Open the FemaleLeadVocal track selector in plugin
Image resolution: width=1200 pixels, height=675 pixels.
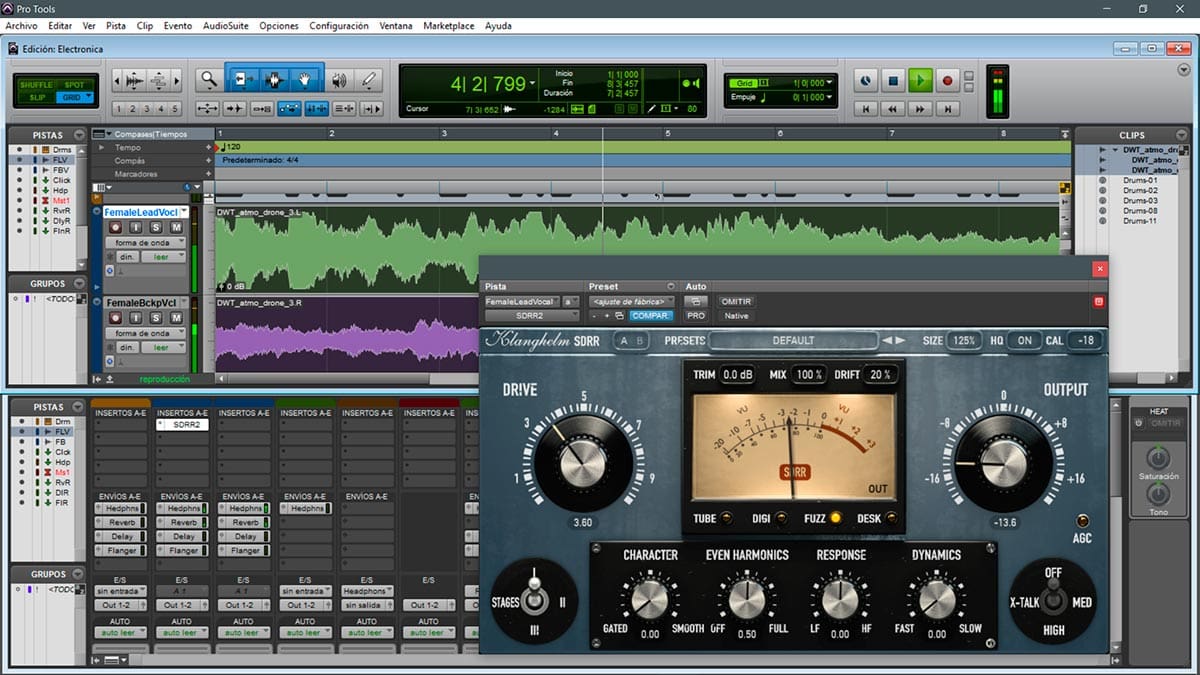pos(522,301)
